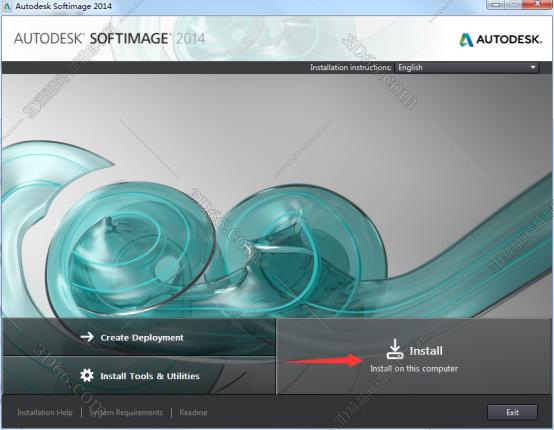Choose Create Deployment option
The width and height of the screenshot is (554, 430).
tap(138, 337)
